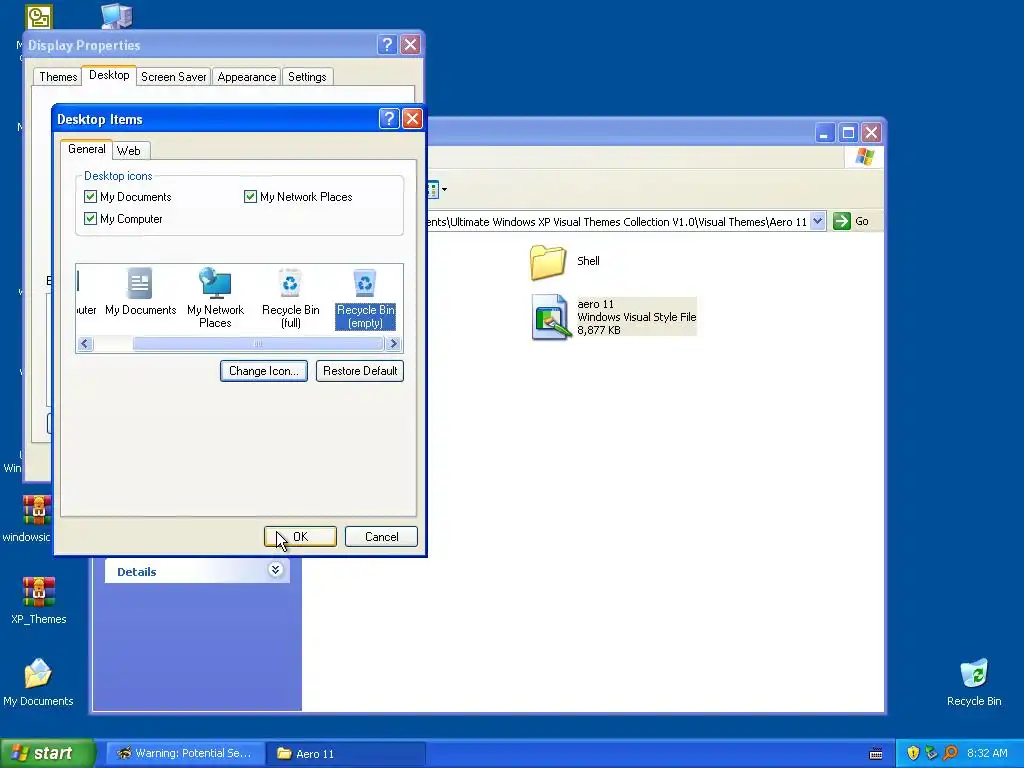Open the XP_Themes archive on the desktop
Image resolution: width=1024 pixels, height=768 pixels.
38,600
